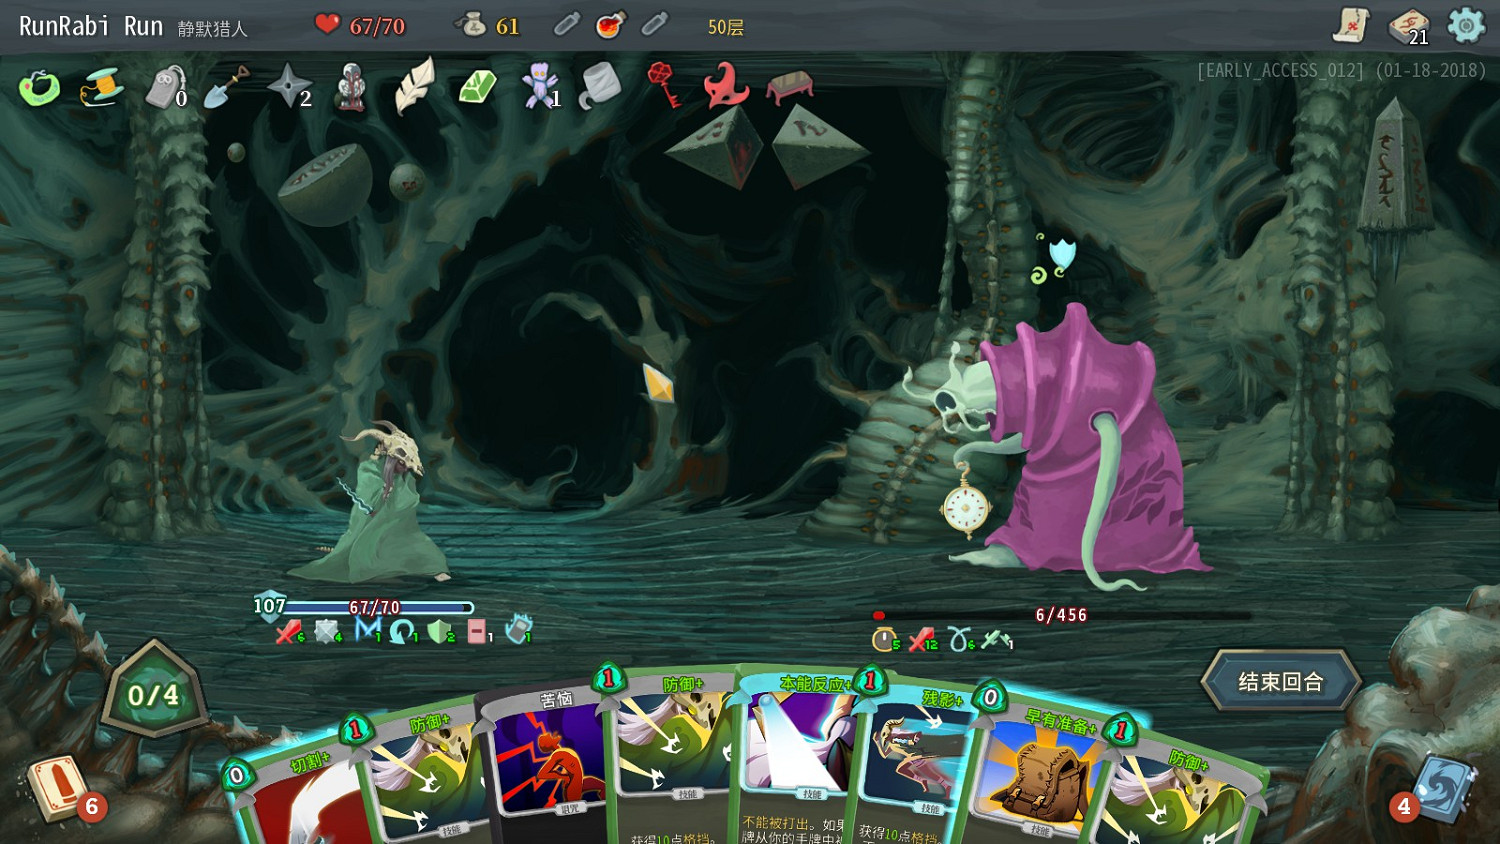
Task: Click the 0/4 energy orb
Action: point(153,695)
